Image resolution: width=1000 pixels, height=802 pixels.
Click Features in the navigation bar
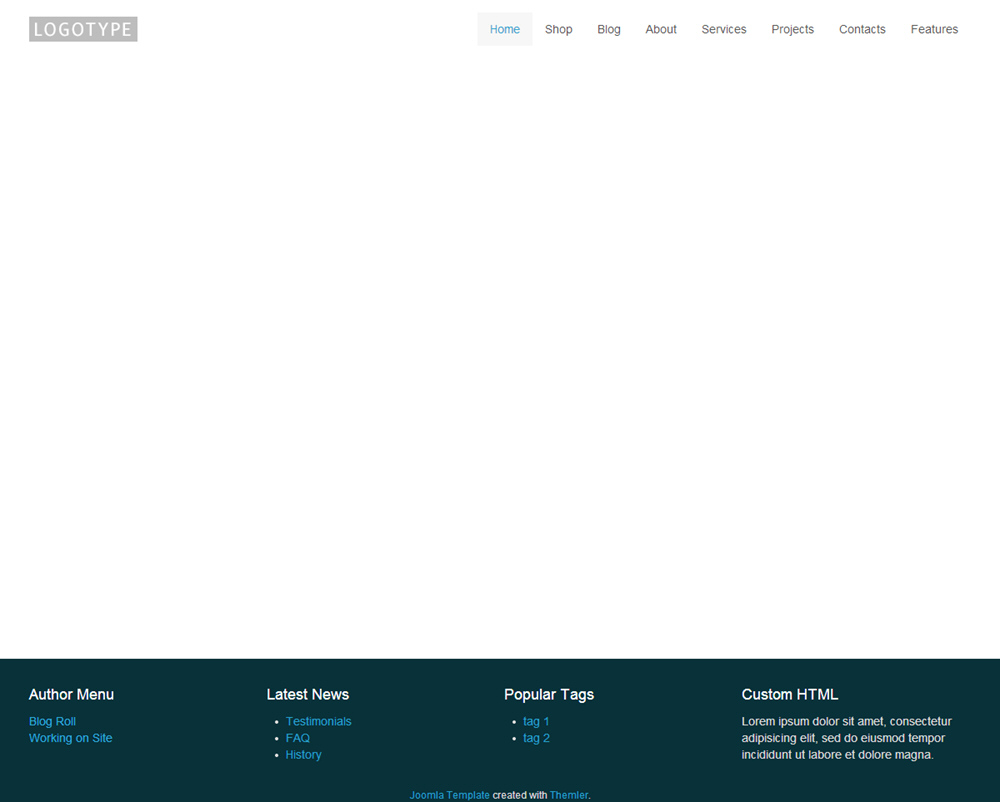[x=934, y=29]
